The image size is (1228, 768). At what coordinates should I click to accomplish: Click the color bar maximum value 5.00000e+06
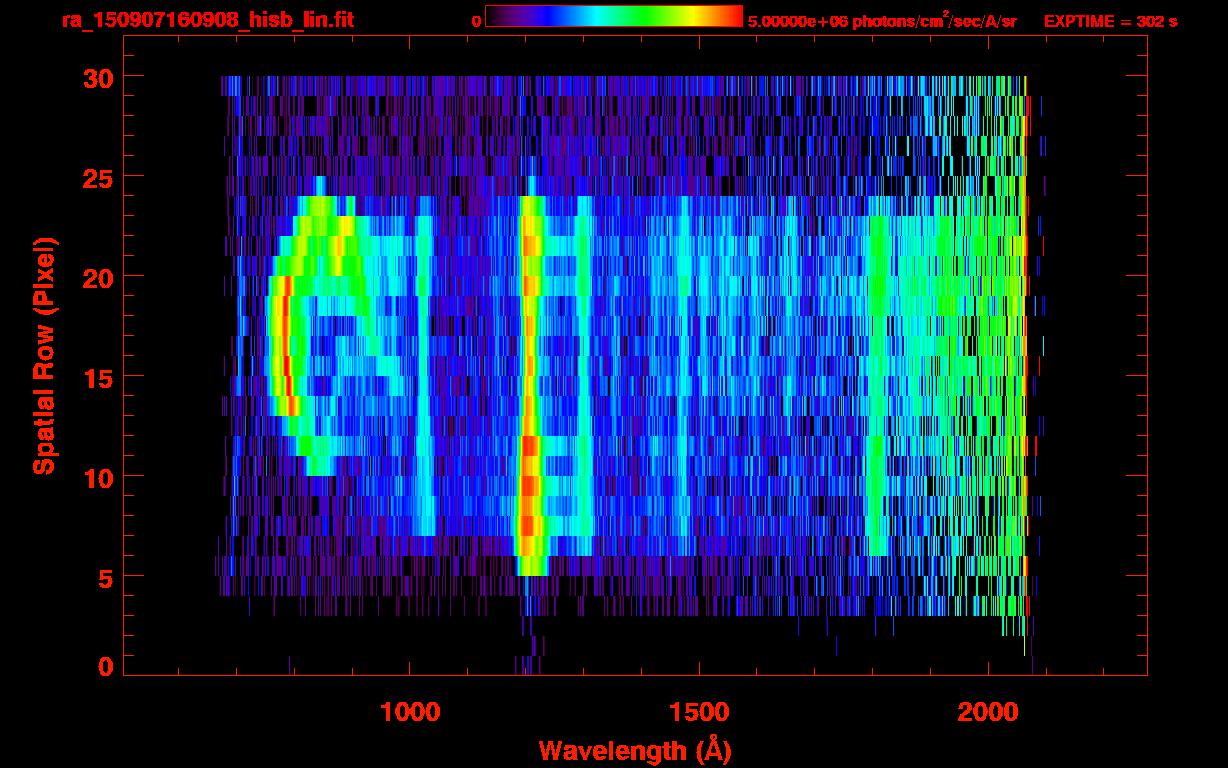796,21
